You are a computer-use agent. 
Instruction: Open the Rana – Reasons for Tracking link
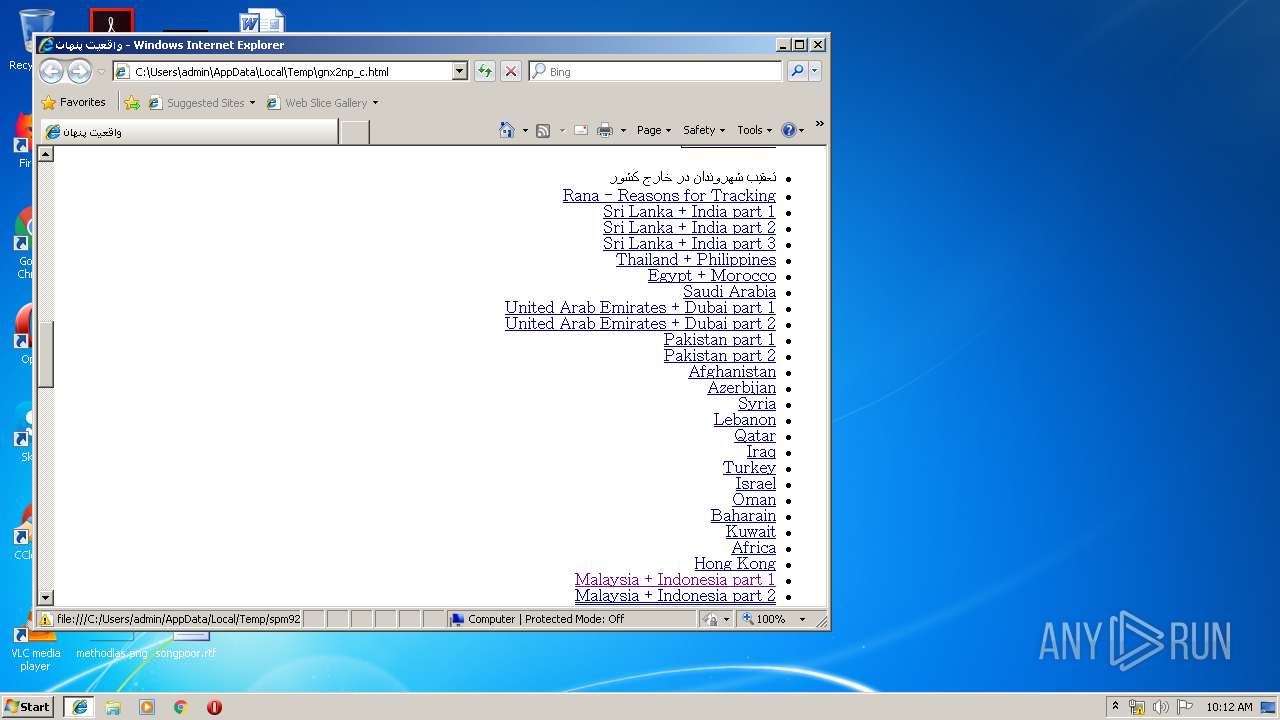pyautogui.click(x=669, y=195)
